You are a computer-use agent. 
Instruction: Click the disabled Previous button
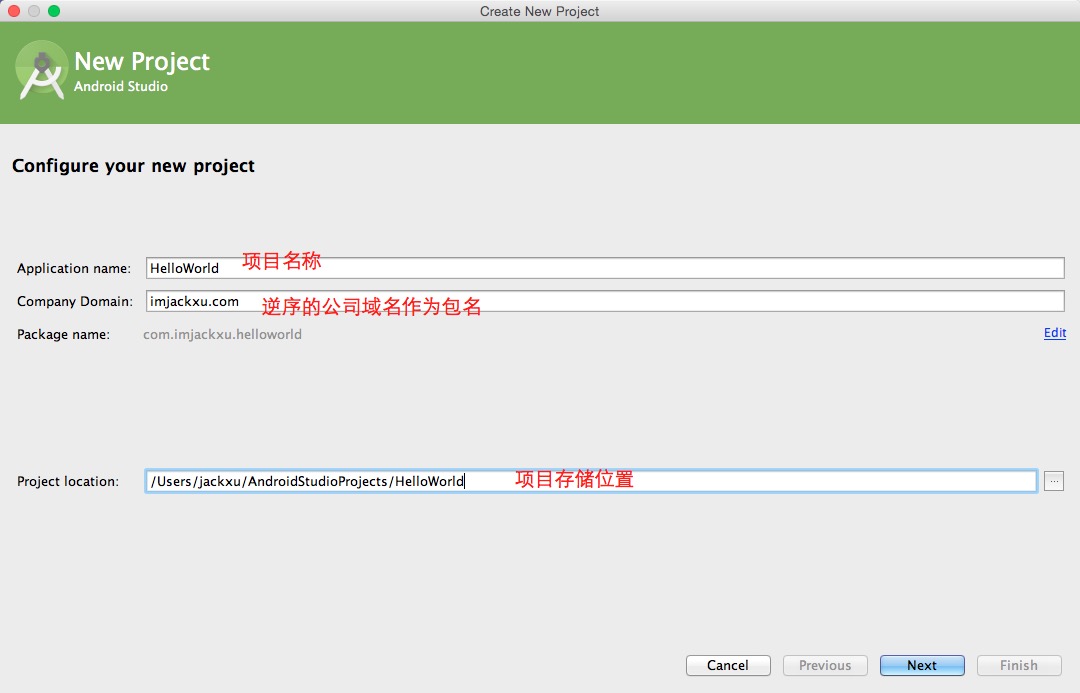tap(825, 665)
